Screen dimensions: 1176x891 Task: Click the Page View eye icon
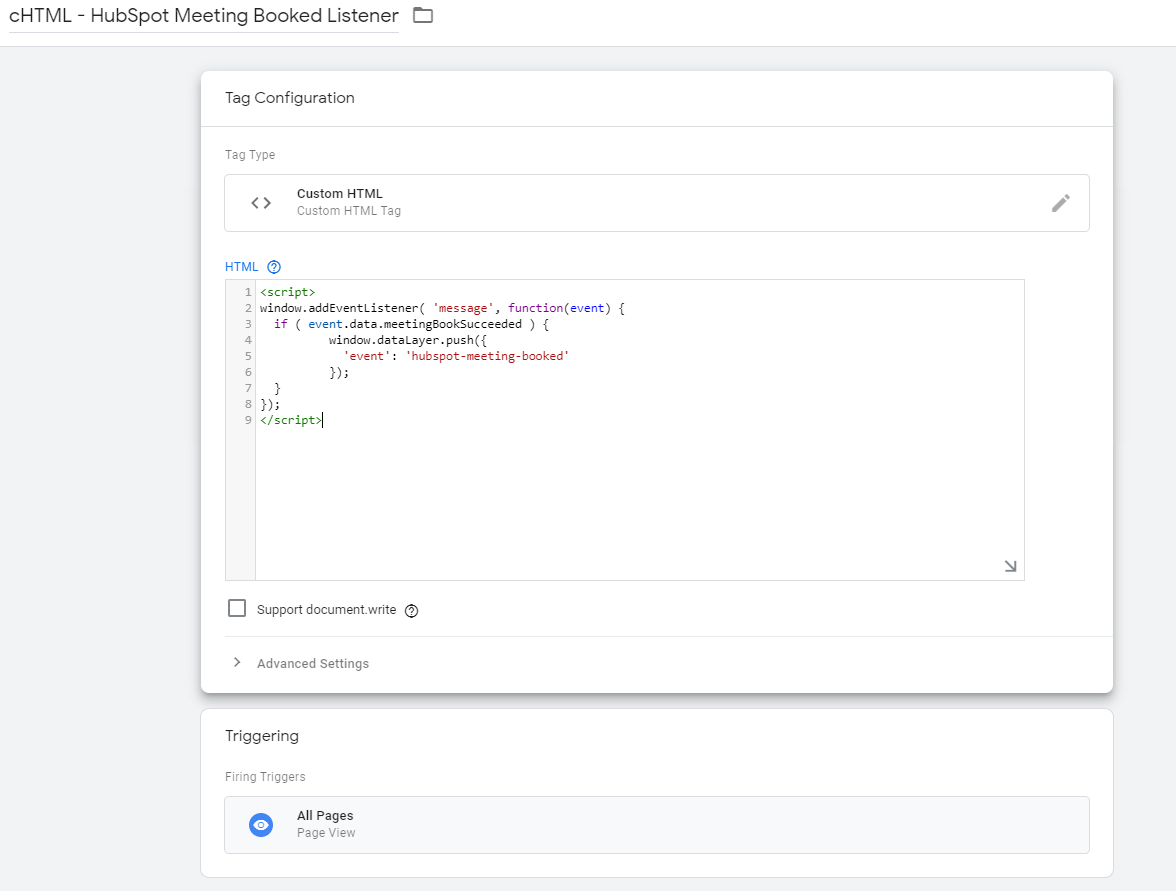pos(261,825)
